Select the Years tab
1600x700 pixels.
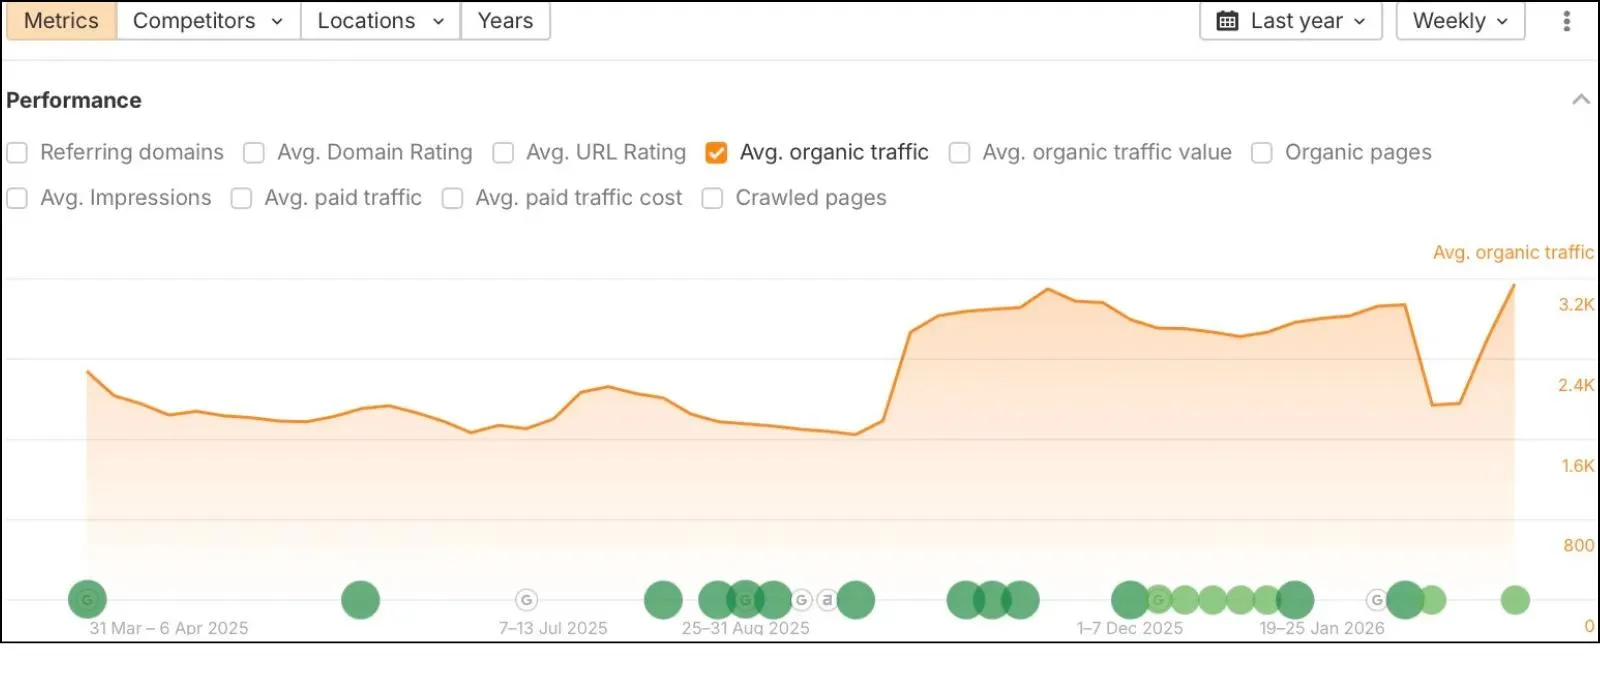[x=505, y=21]
